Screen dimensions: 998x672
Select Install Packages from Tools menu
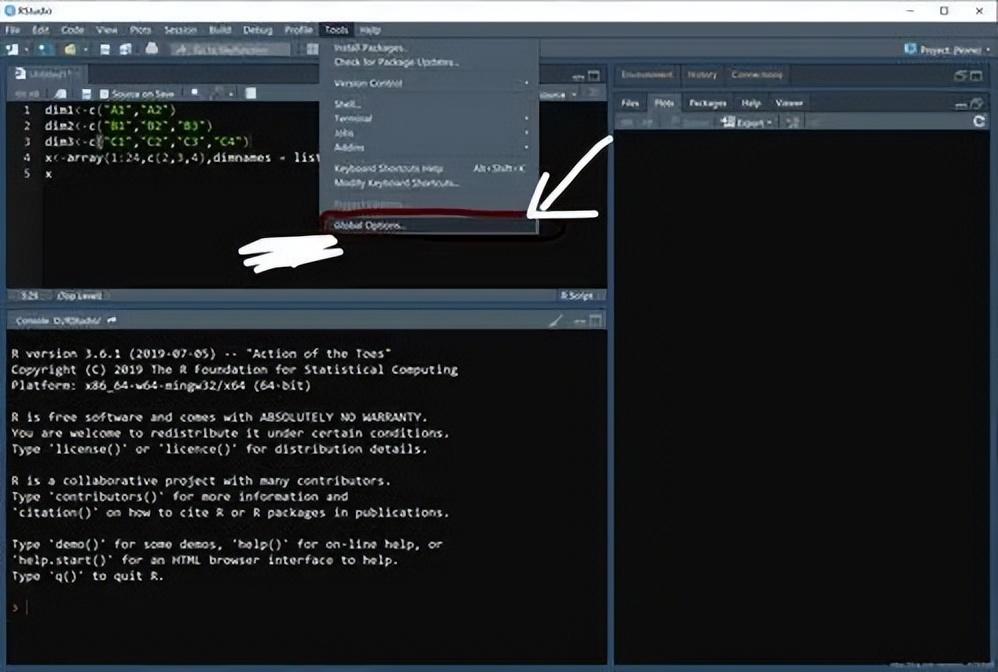[371, 48]
